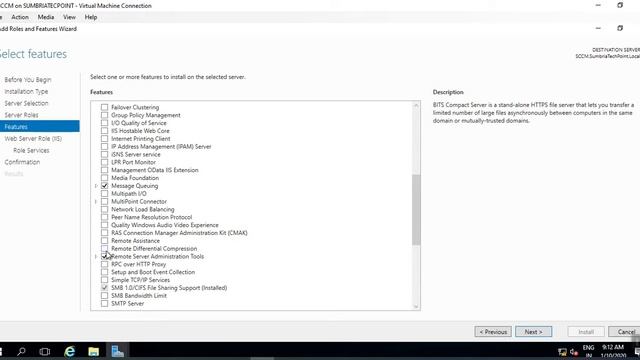The height and width of the screenshot is (360, 640).
Task: Minimize the Add Roles and Features Wizard
Action: (598, 28)
